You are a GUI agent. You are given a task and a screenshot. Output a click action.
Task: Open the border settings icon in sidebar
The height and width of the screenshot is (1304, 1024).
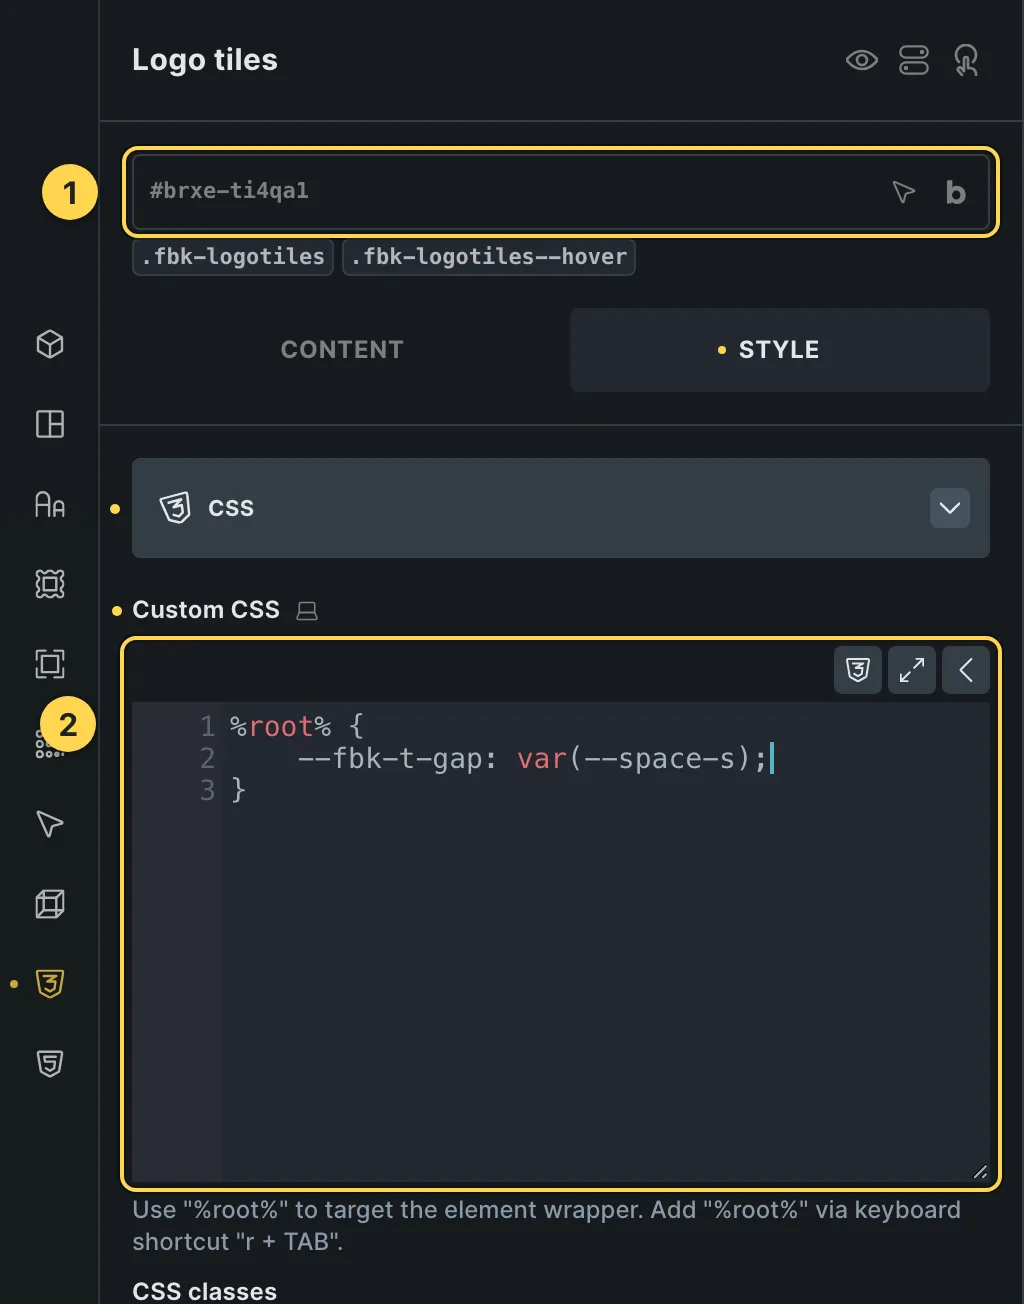(50, 584)
